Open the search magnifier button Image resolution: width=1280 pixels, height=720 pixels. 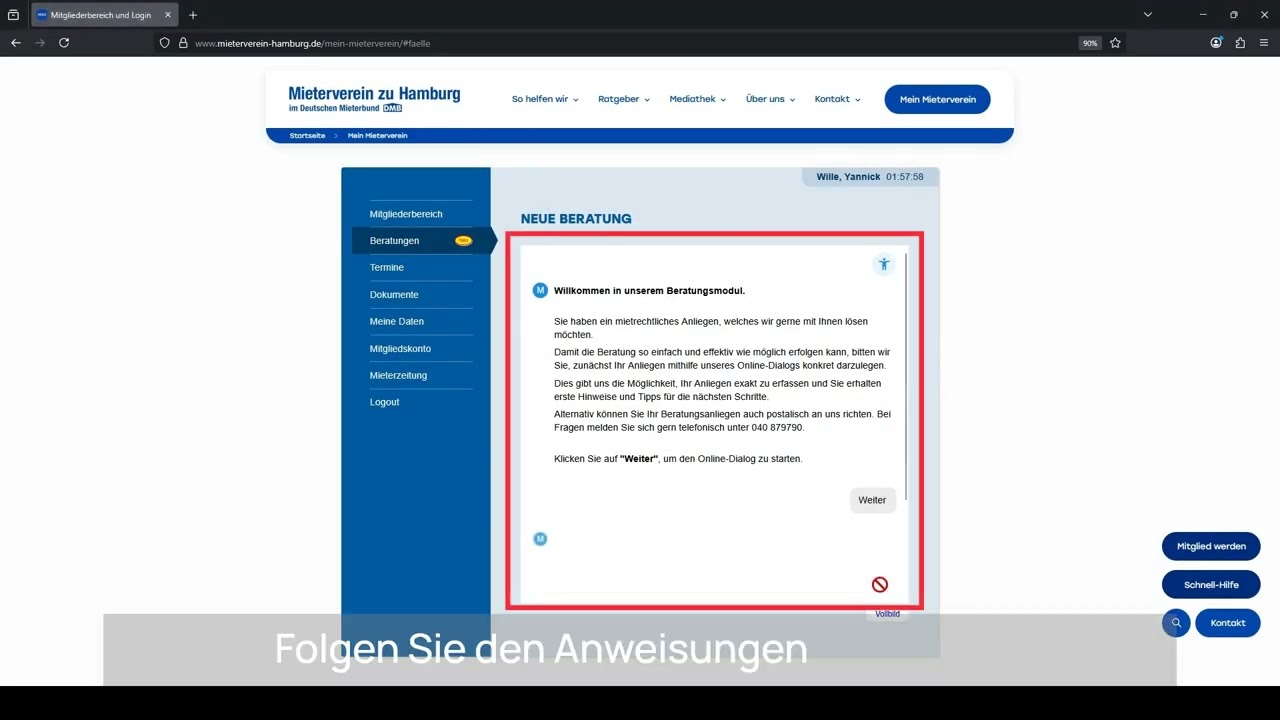(1176, 623)
